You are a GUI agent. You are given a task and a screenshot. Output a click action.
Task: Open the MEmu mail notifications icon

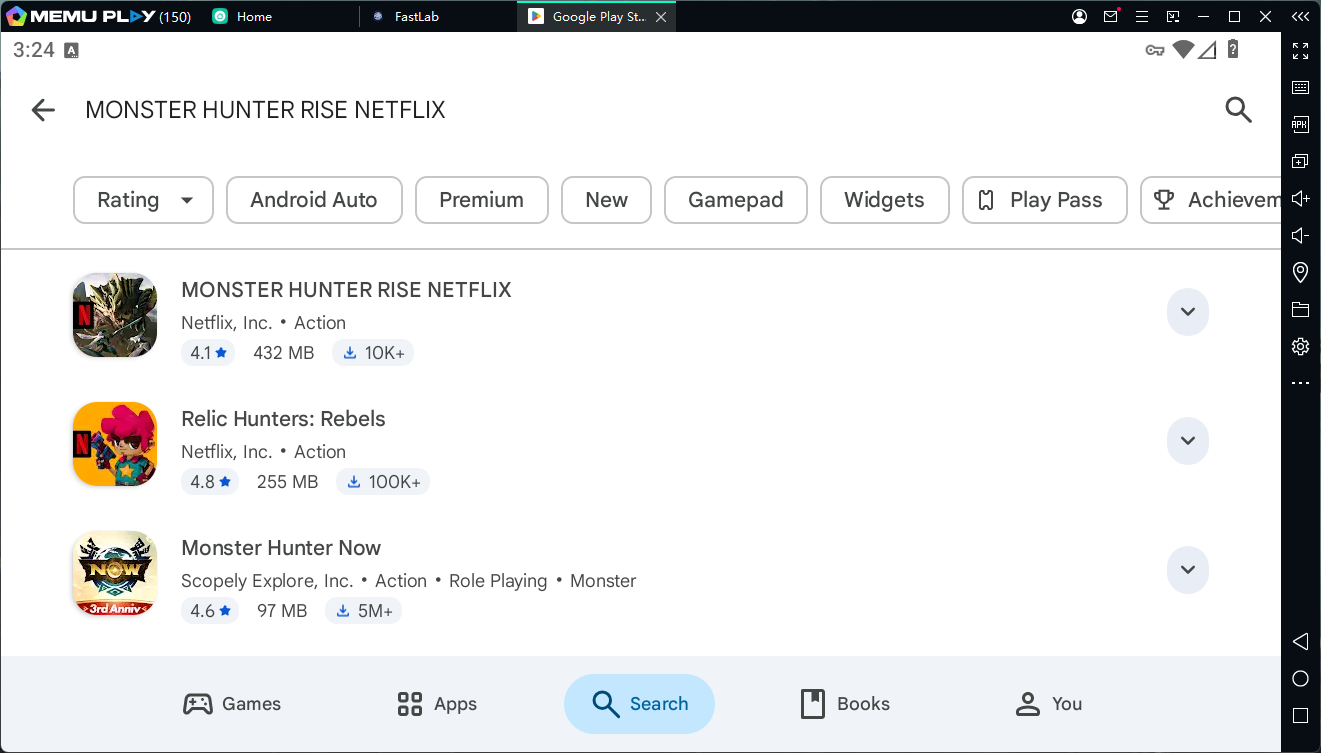1110,17
